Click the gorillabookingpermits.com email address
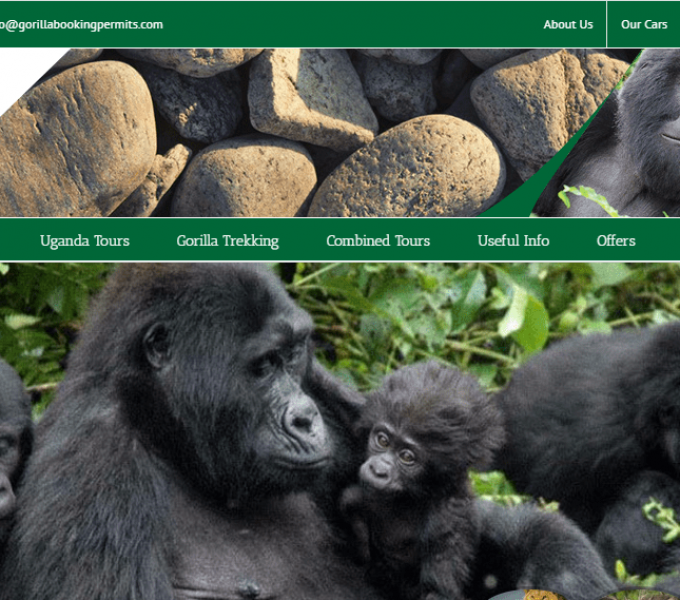 coord(81,24)
